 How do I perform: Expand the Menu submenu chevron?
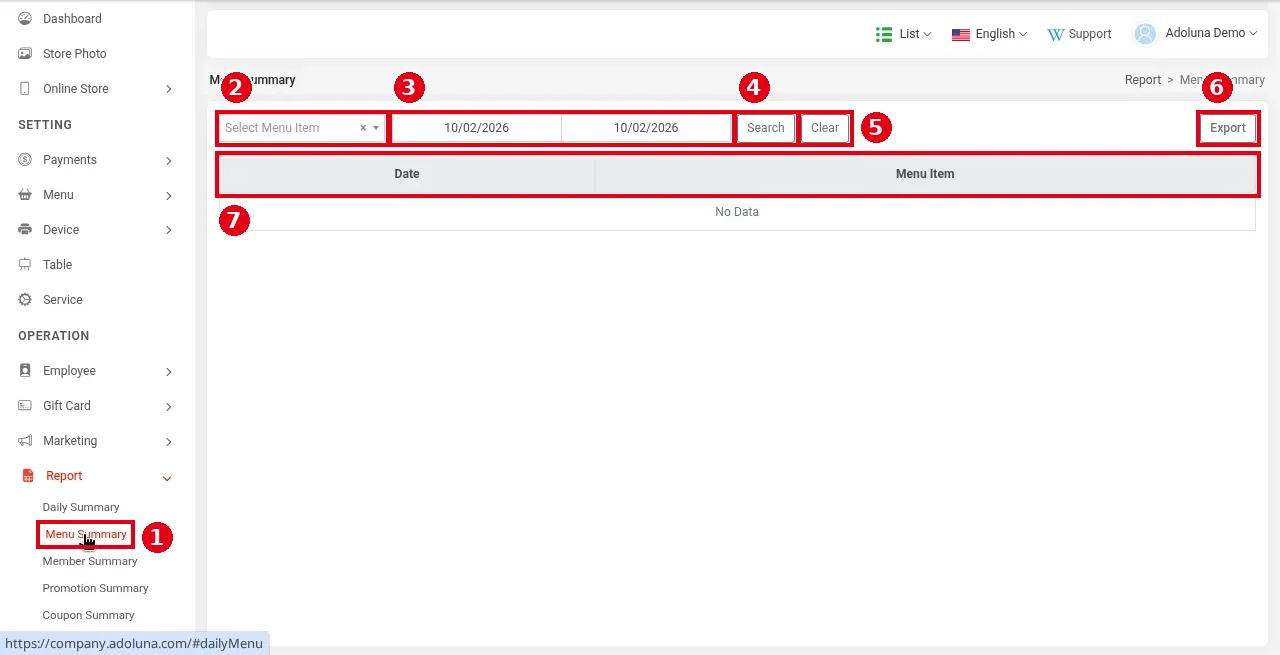[x=168, y=195]
